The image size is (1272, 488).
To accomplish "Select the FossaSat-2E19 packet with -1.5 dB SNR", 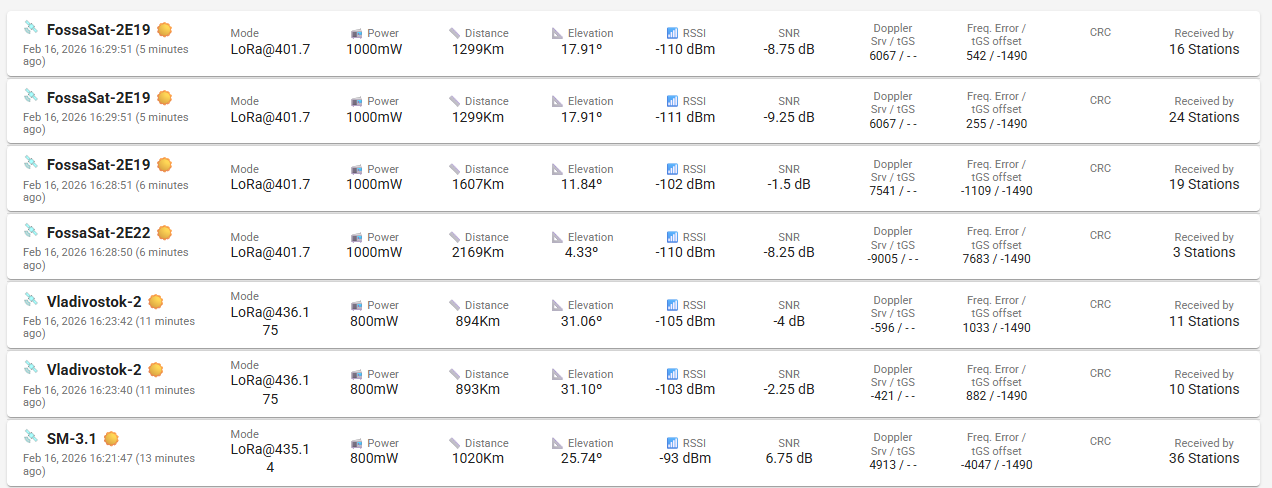I will click(98, 164).
